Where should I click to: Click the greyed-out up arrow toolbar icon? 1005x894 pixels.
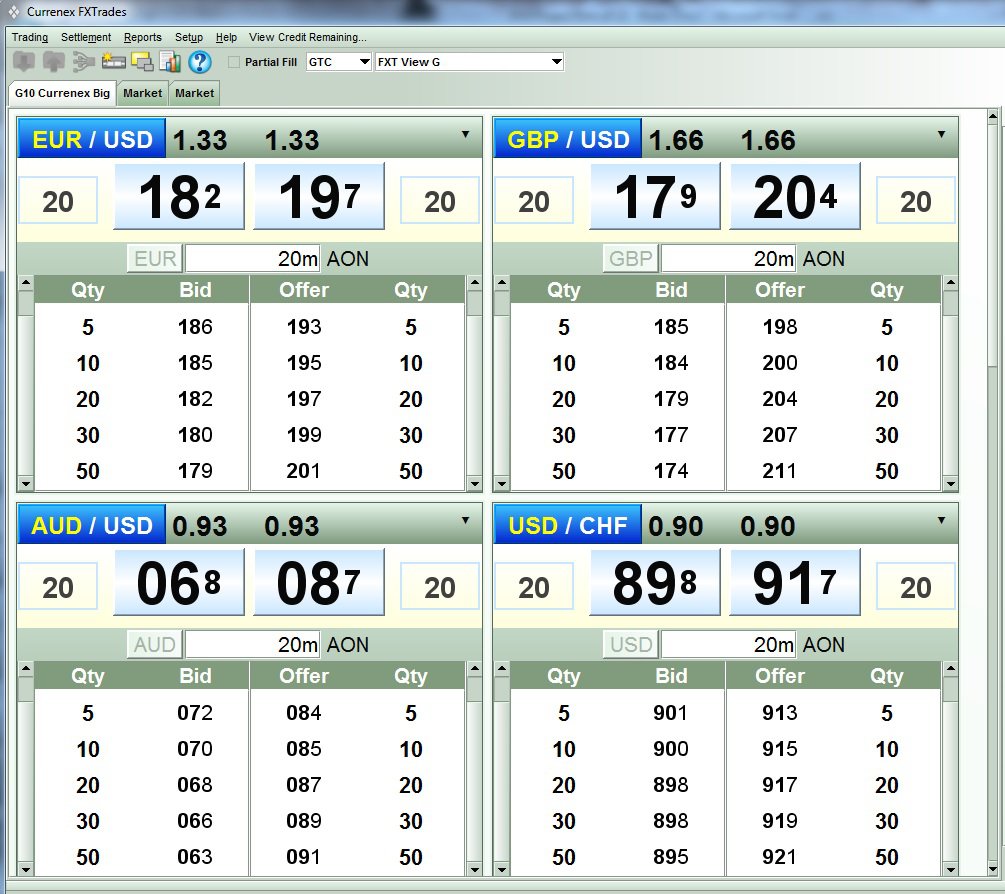(x=54, y=62)
